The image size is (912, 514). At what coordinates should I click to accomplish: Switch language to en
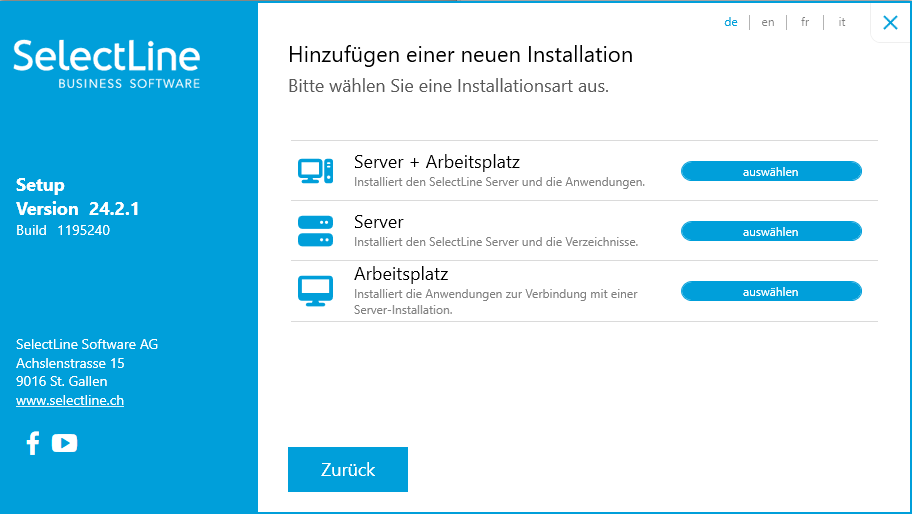tap(768, 22)
